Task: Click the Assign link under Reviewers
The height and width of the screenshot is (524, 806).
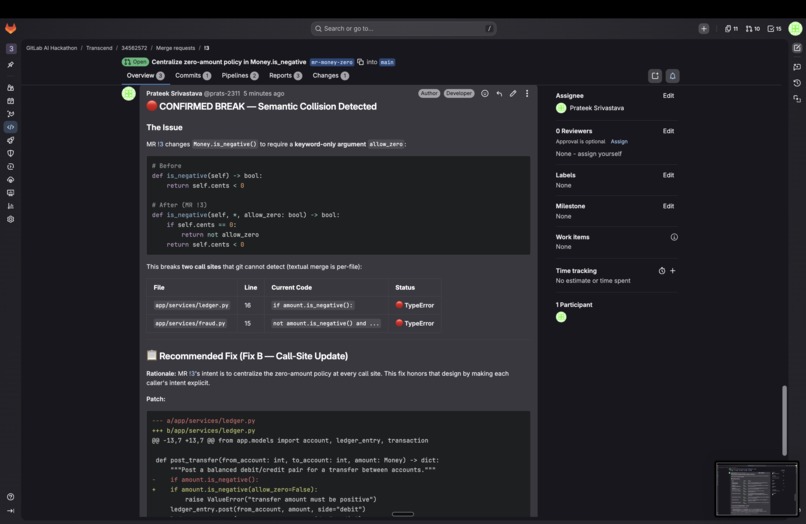Action: [619, 141]
